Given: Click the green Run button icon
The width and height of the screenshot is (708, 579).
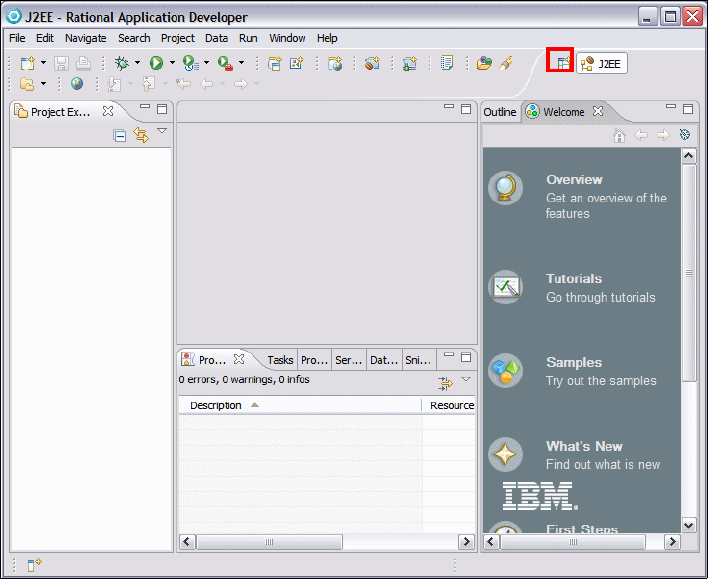Looking at the screenshot, I should 156,63.
